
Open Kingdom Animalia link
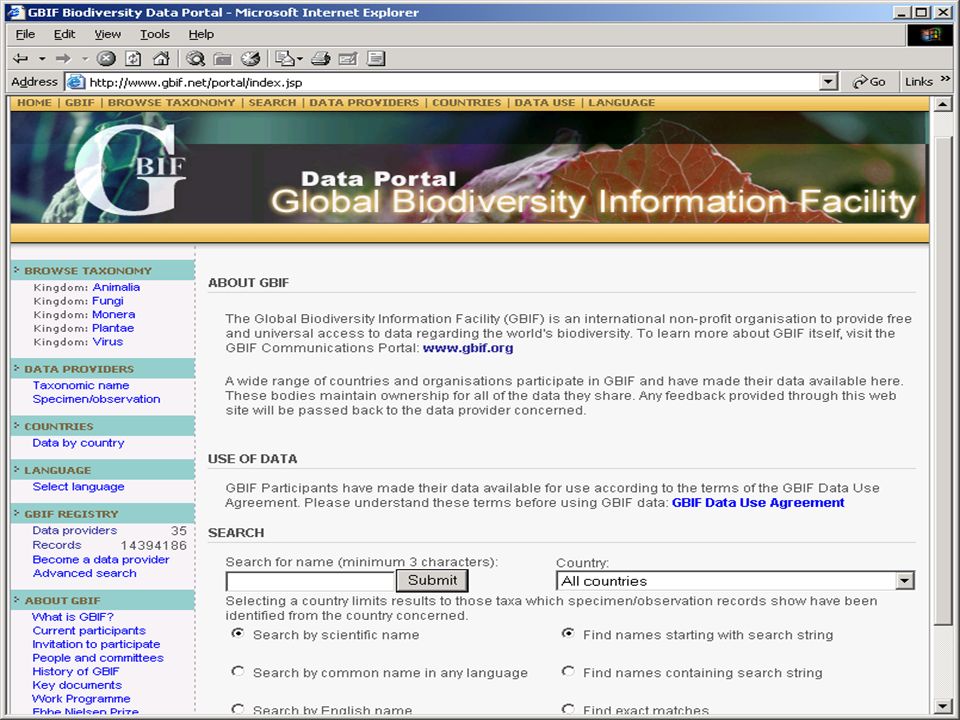(116, 287)
